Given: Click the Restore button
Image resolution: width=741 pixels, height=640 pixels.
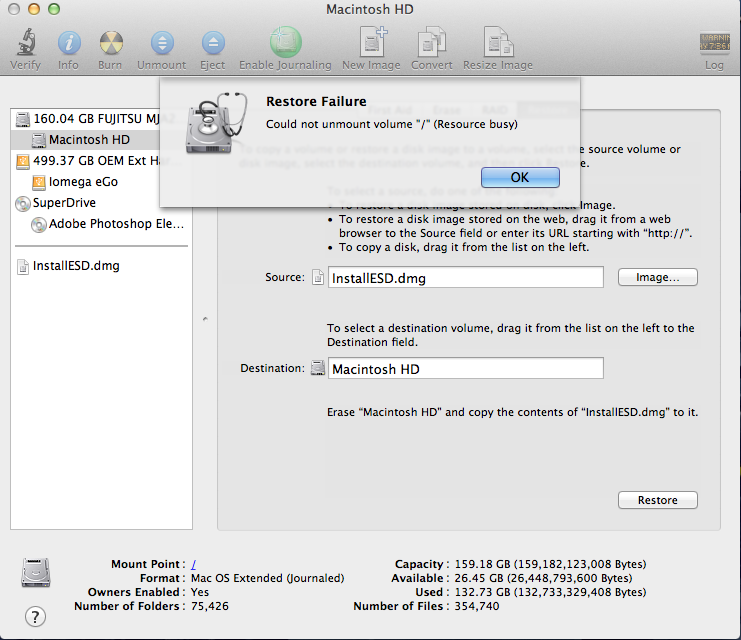Looking at the screenshot, I should [x=657, y=500].
